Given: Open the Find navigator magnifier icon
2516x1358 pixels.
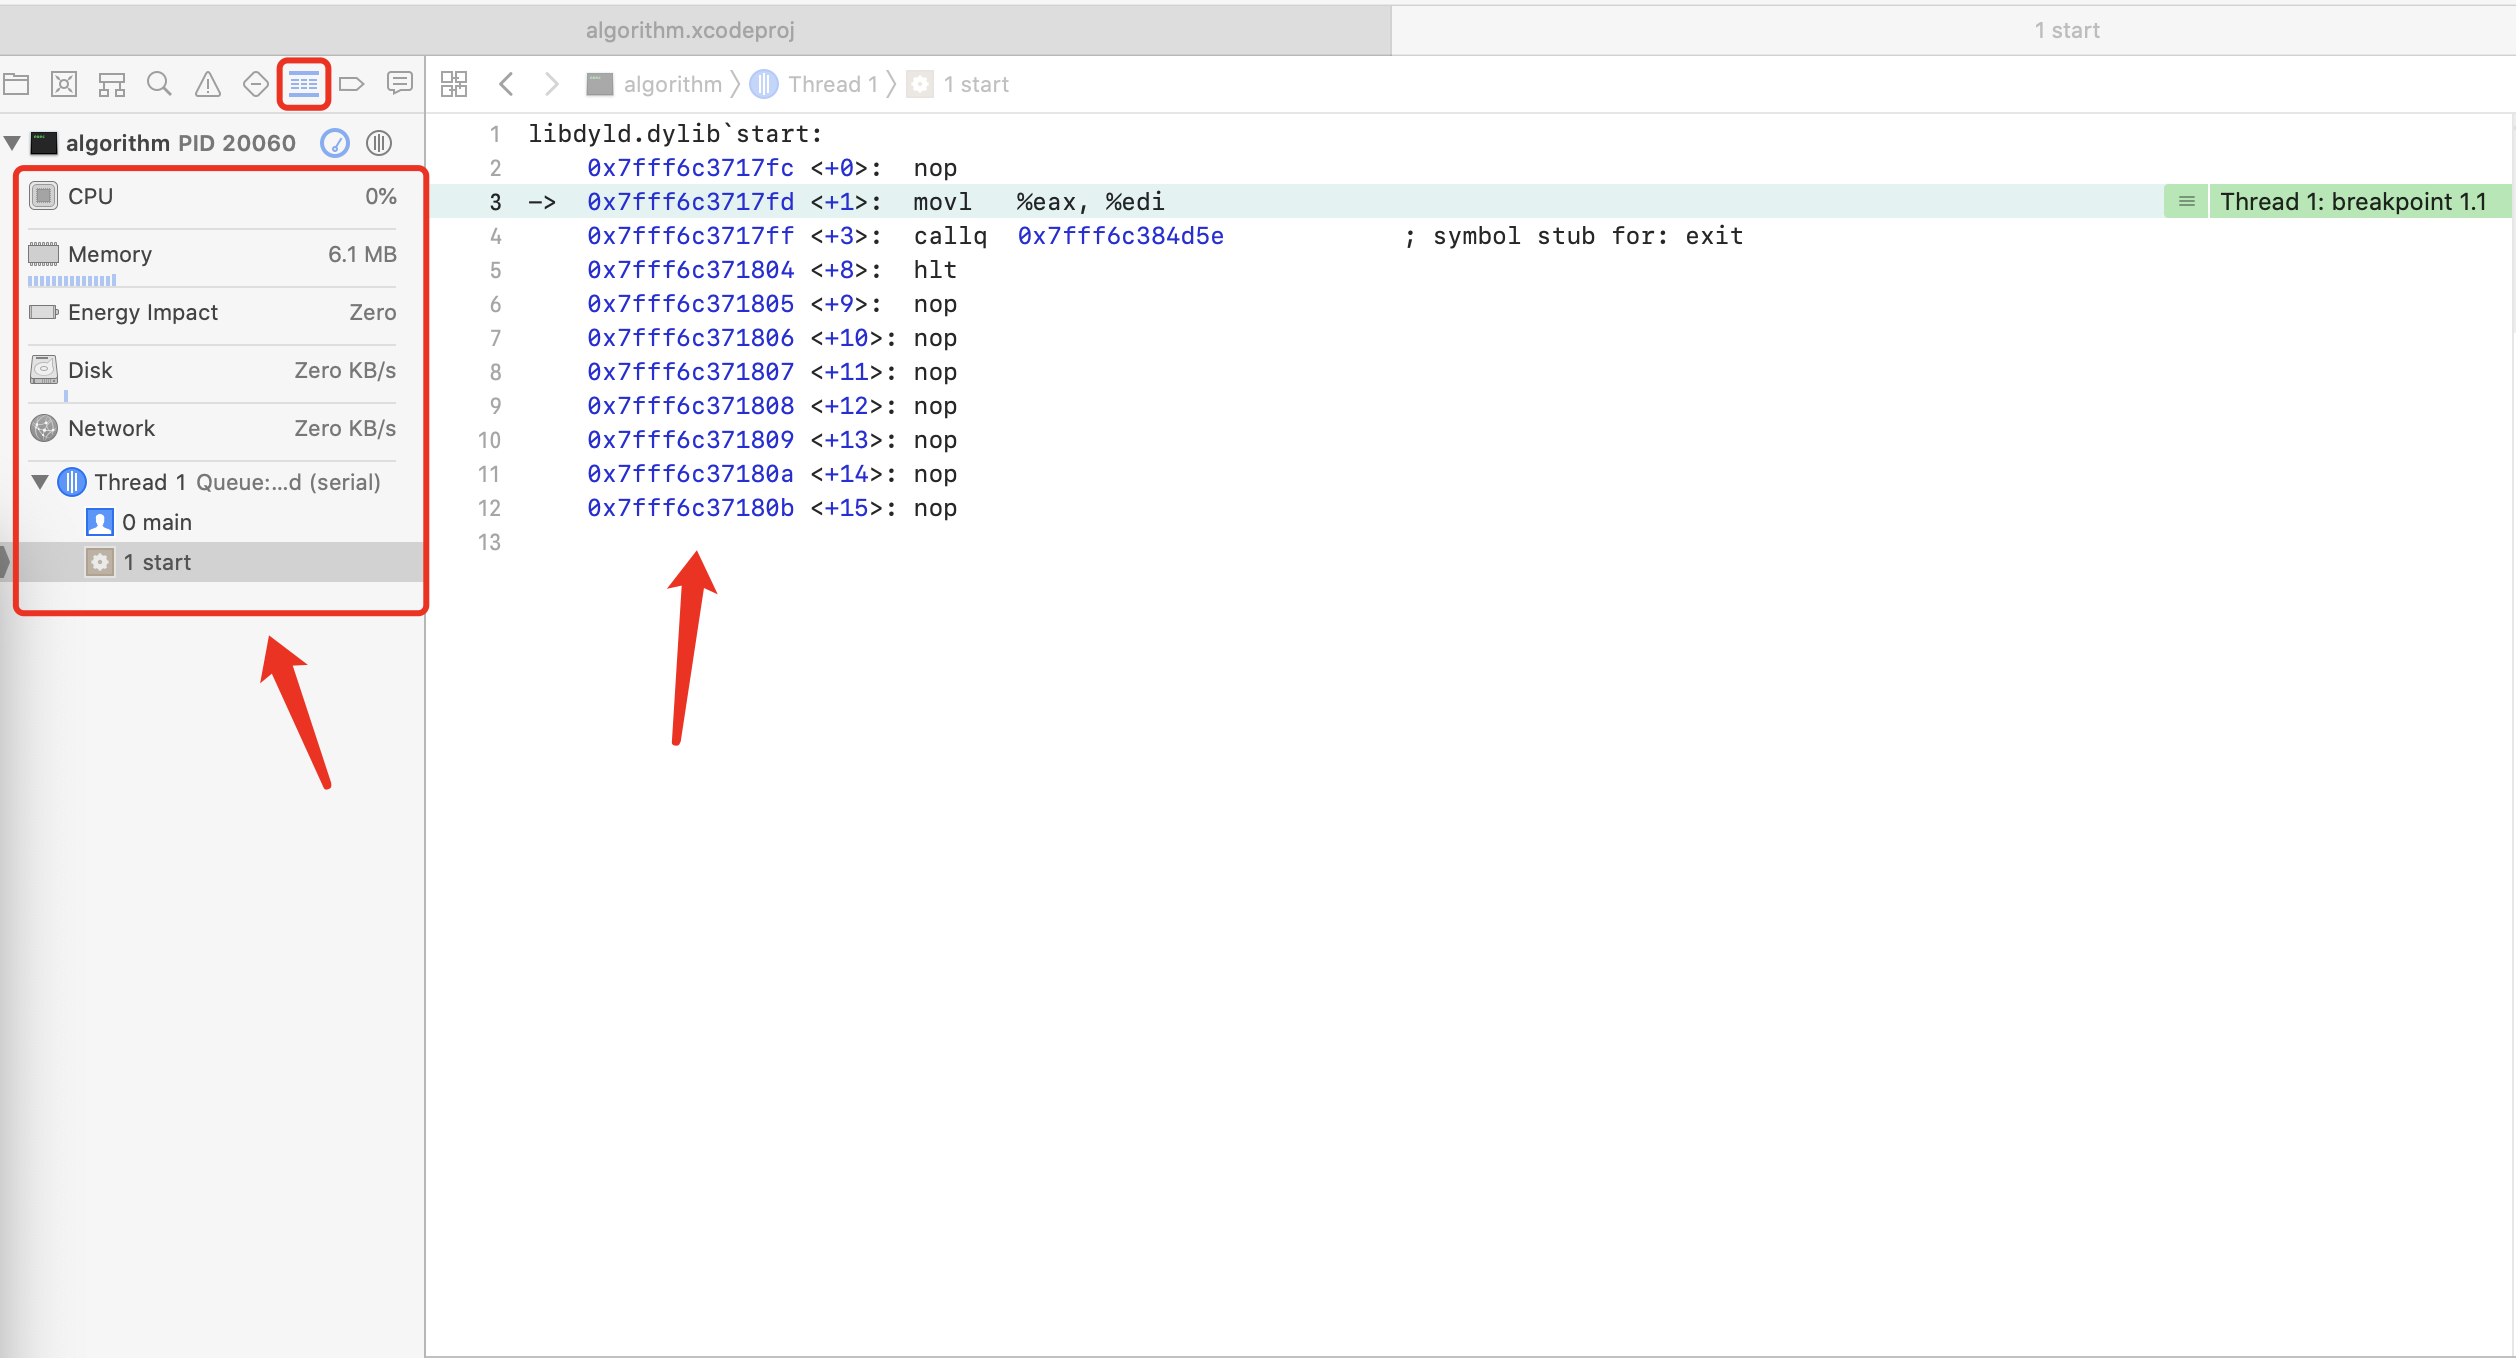Looking at the screenshot, I should (159, 84).
